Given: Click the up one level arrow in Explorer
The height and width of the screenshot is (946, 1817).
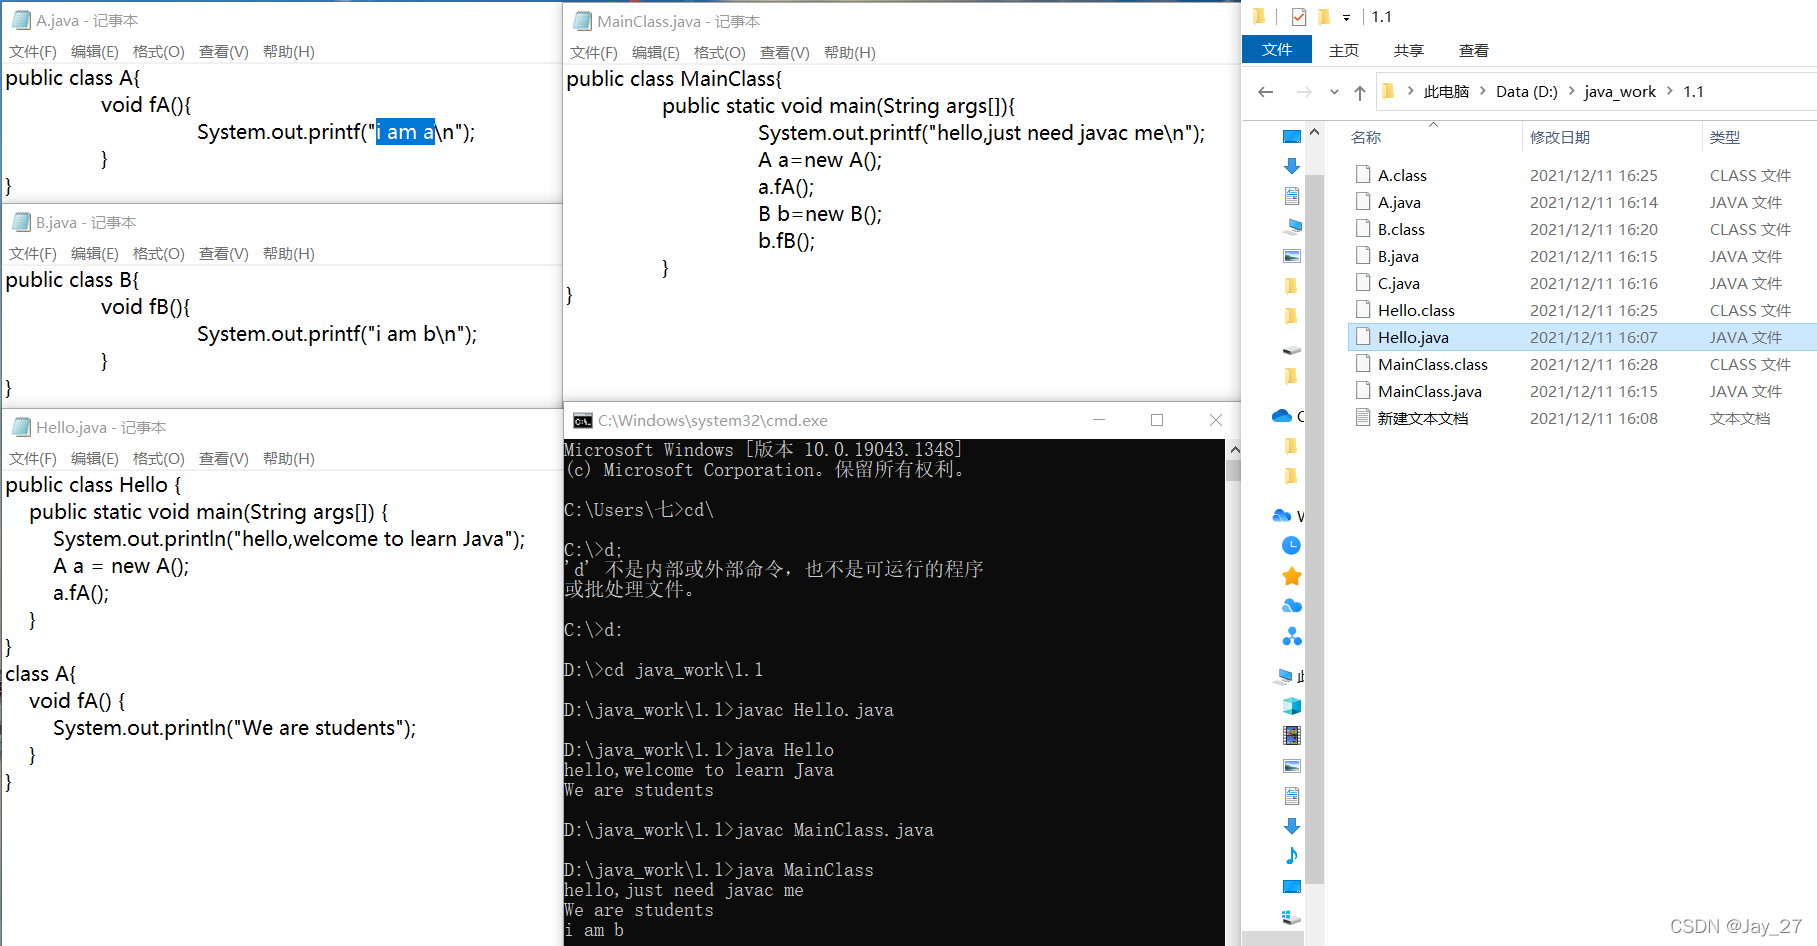Looking at the screenshot, I should tap(1360, 91).
